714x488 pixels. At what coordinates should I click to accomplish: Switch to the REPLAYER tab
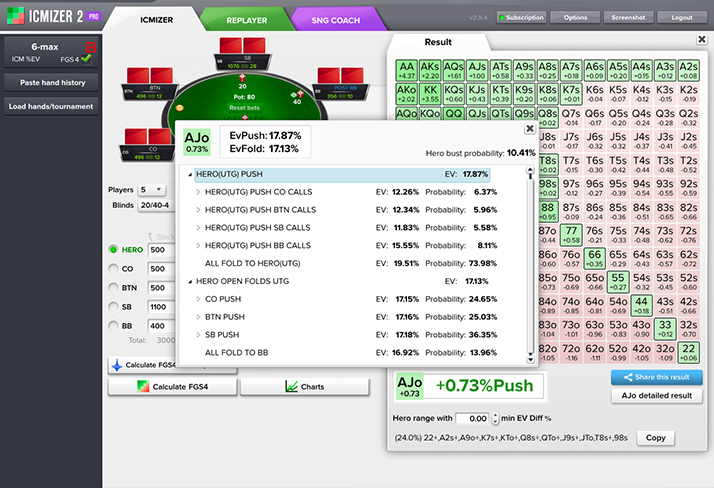(247, 20)
